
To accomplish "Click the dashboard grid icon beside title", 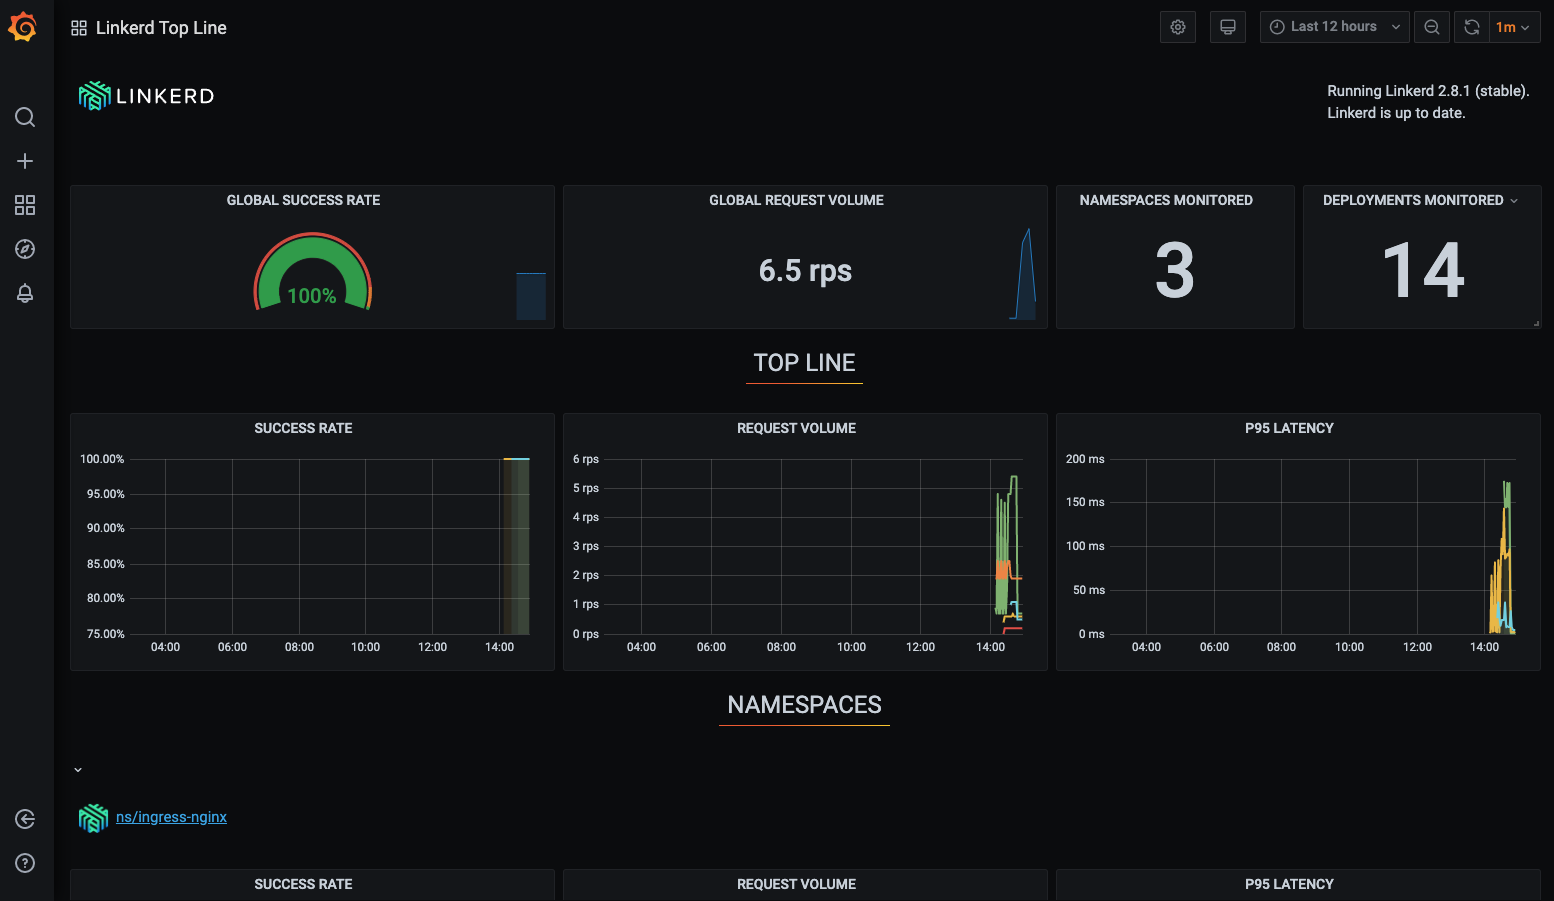I will tap(79, 28).
